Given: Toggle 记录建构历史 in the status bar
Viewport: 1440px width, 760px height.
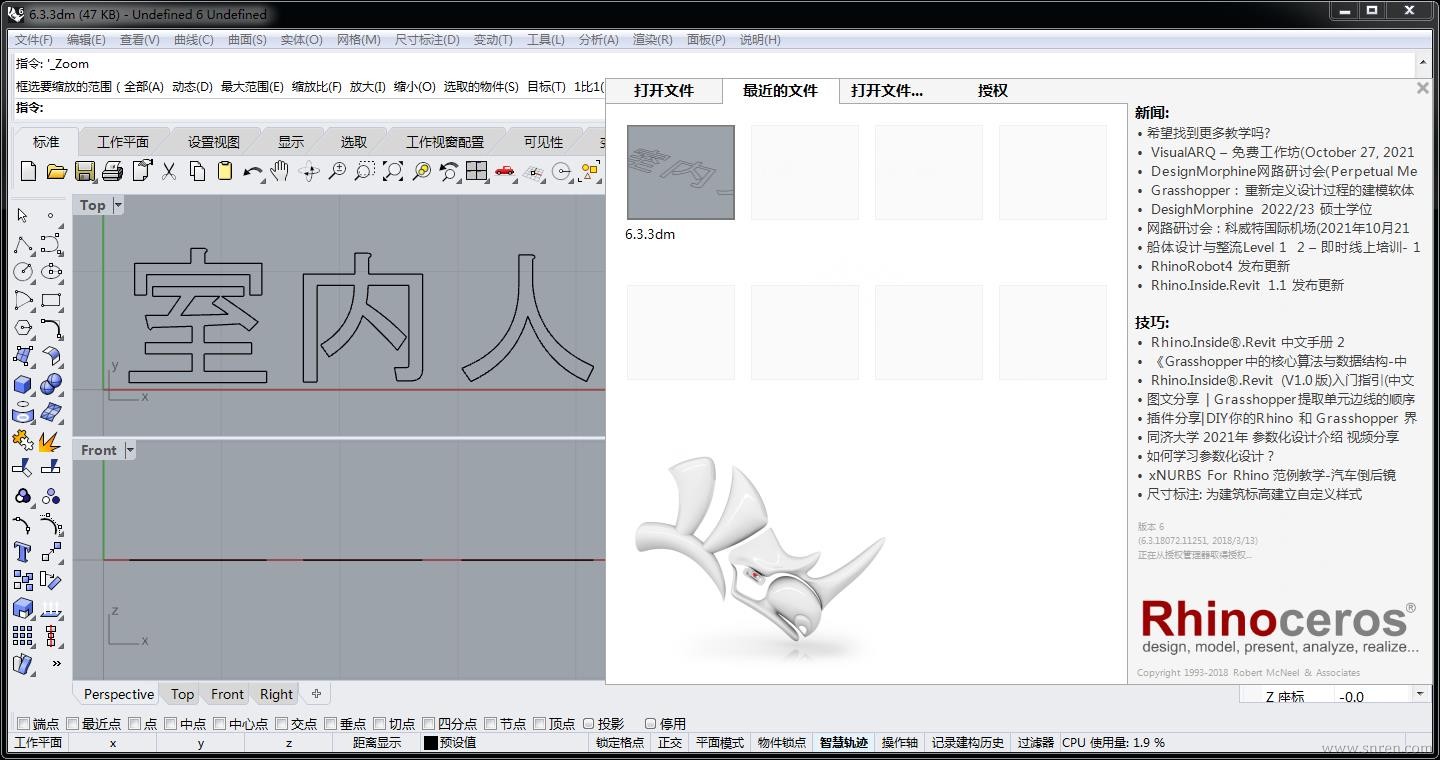Looking at the screenshot, I should click(967, 742).
